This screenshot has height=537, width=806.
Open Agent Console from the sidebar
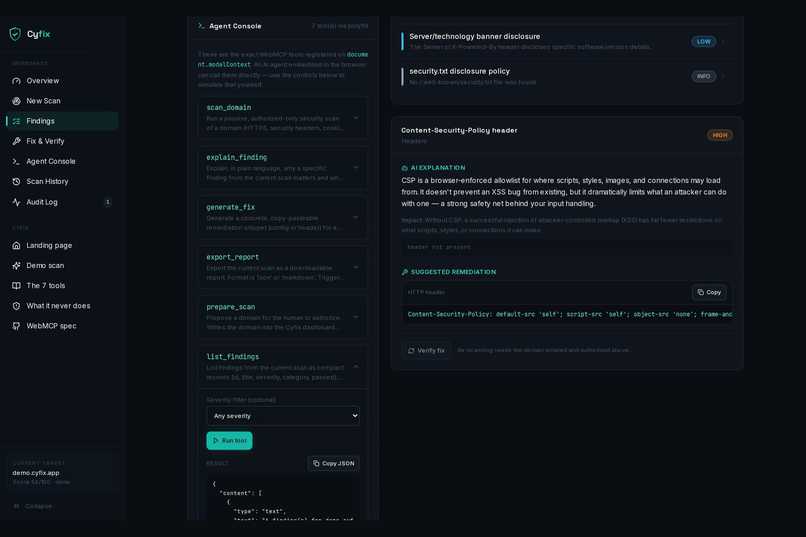(x=62, y=161)
